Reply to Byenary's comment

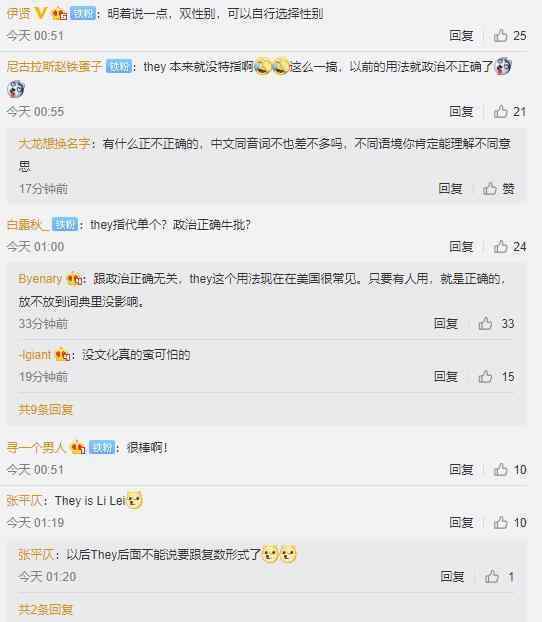coord(446,323)
